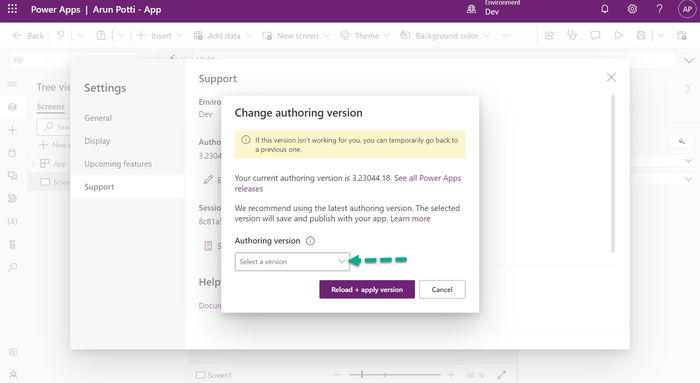Click the Insert plus icon in sidebar
The width and height of the screenshot is (700, 383).
12,130
